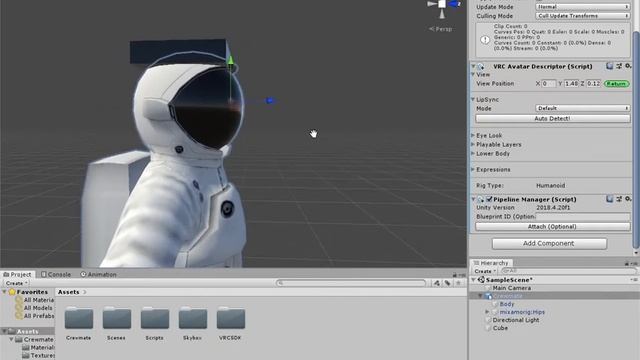This screenshot has width=640, height=360.
Task: Click the View Position X field
Action: (549, 83)
